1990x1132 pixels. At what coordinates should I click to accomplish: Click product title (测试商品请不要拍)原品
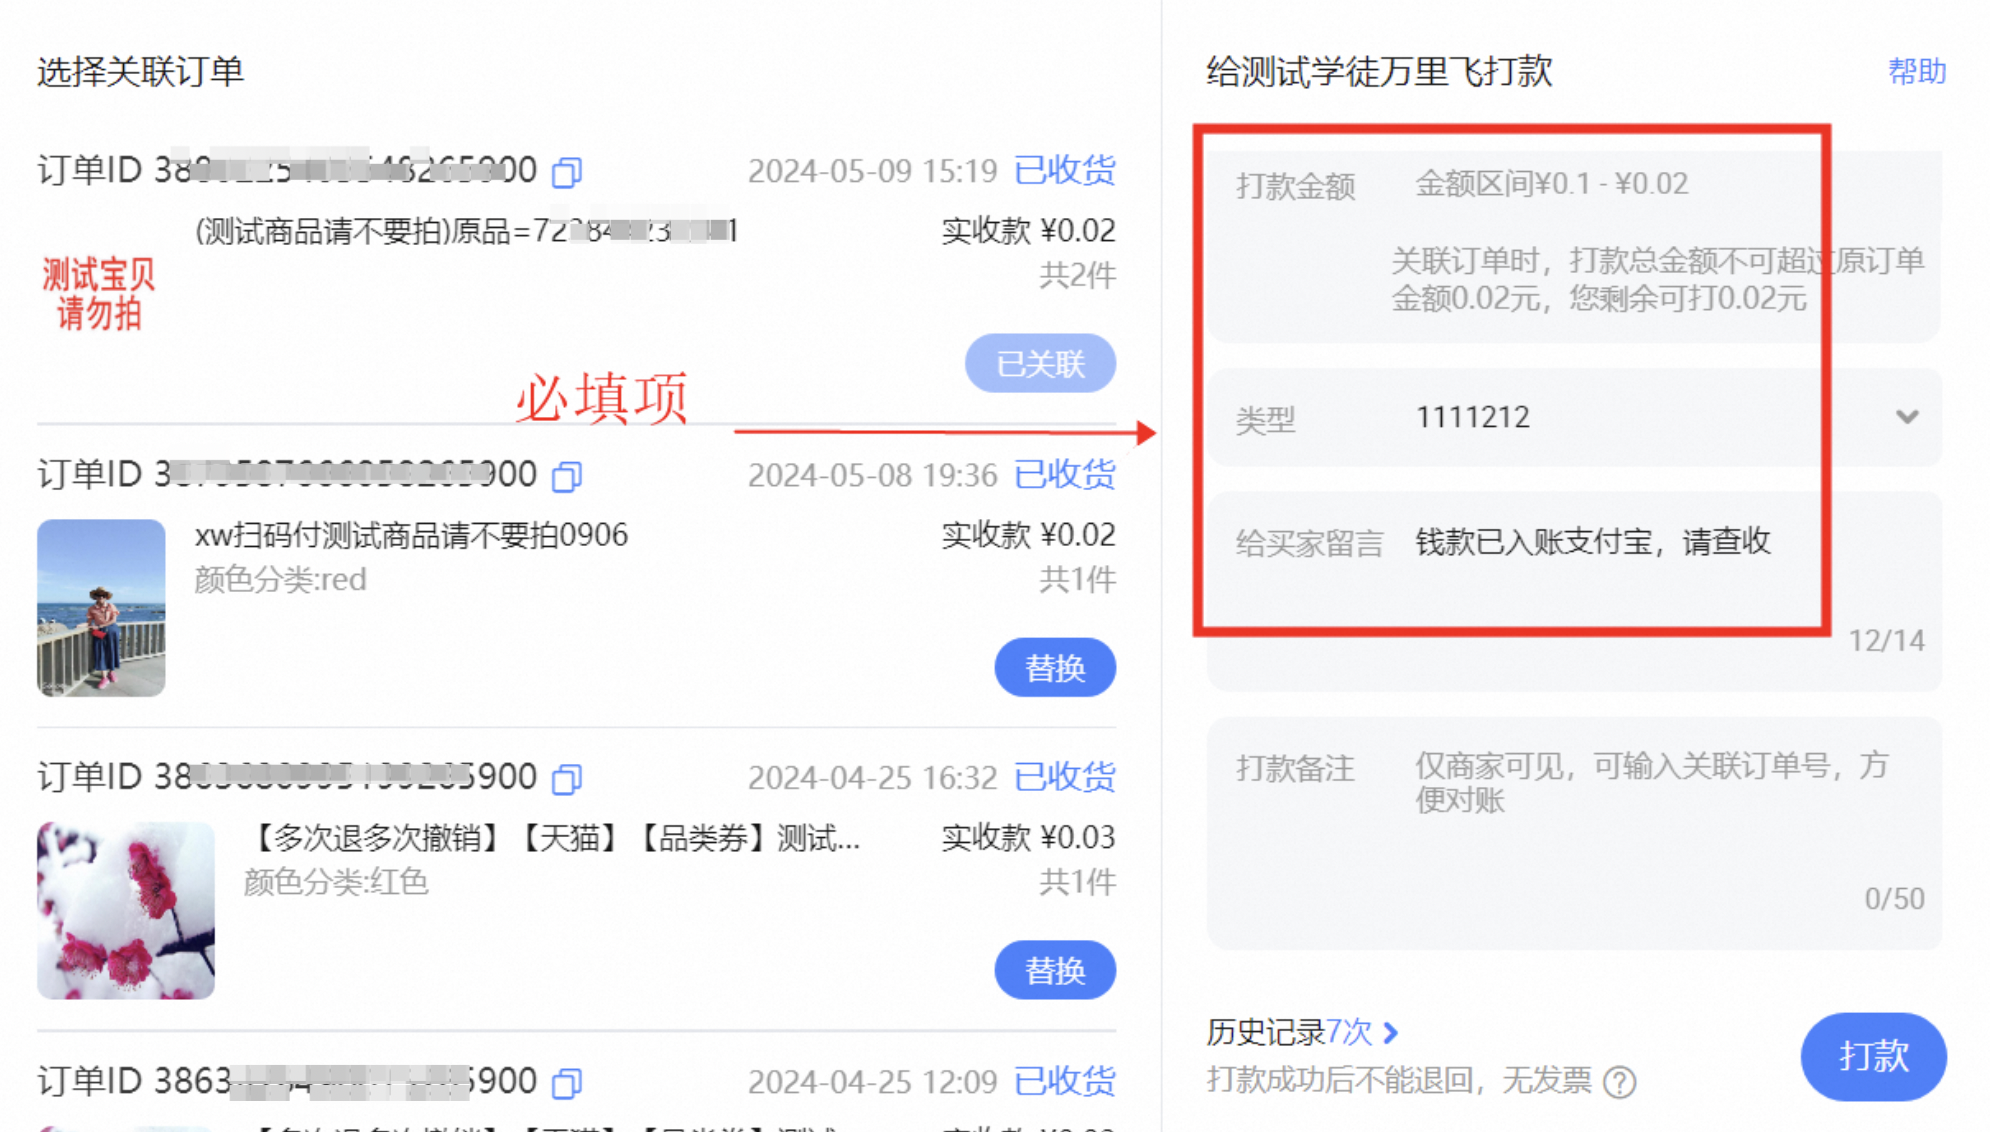tap(466, 231)
